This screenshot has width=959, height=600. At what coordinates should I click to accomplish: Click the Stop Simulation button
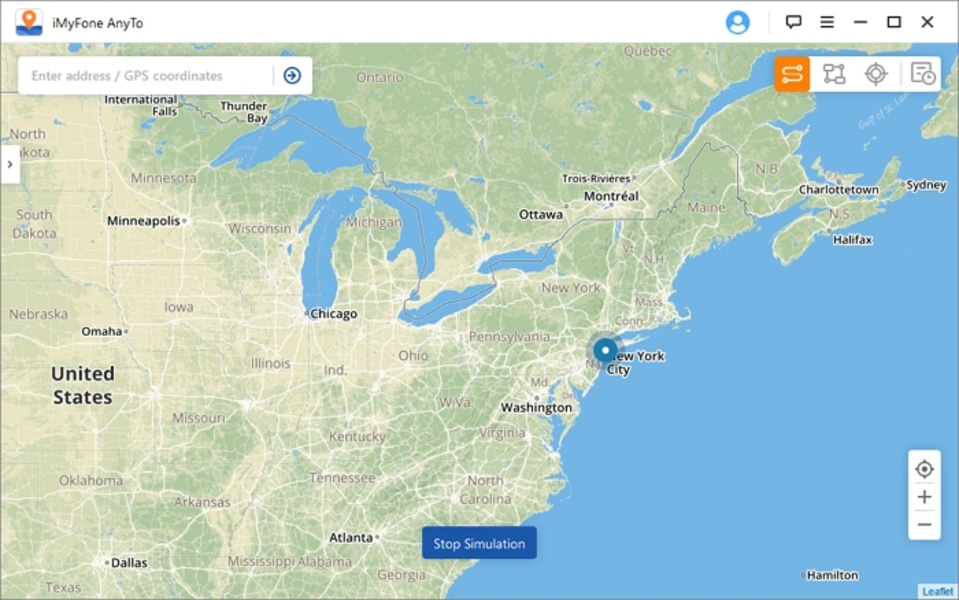pos(479,543)
